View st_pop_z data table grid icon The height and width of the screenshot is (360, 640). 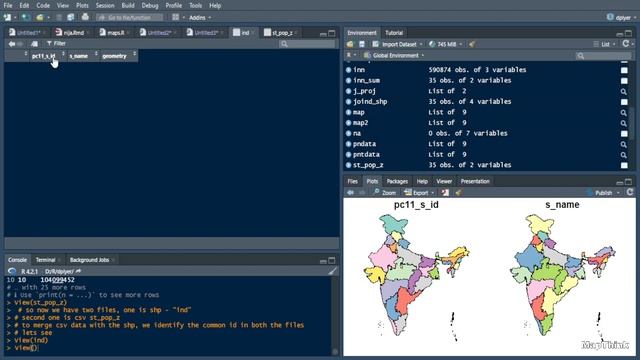624,166
